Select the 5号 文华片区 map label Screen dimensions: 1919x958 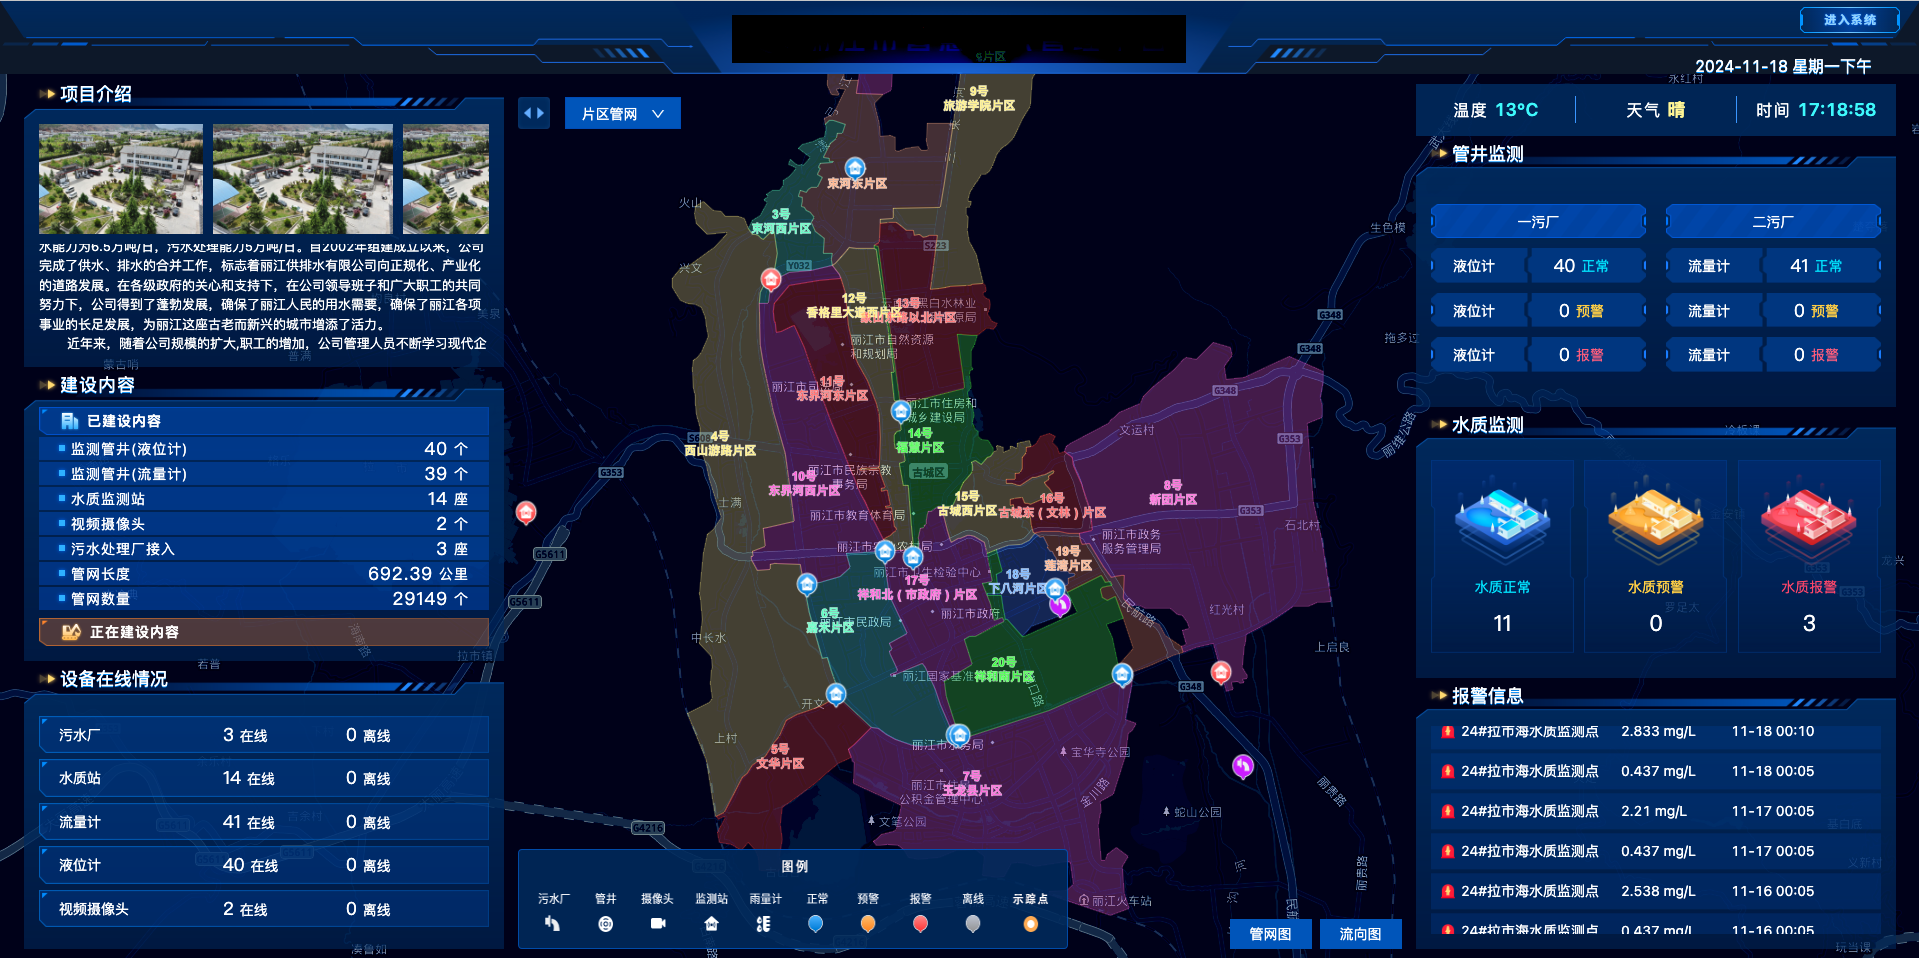click(780, 756)
